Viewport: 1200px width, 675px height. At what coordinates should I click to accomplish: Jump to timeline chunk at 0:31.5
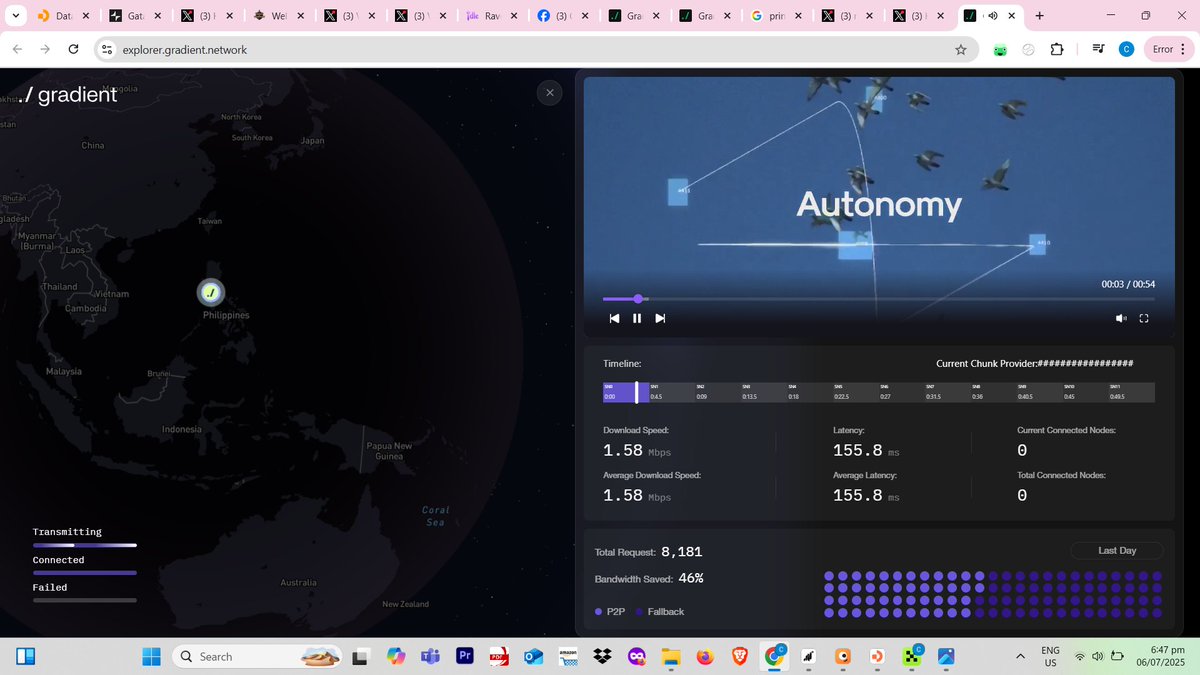pyautogui.click(x=947, y=392)
